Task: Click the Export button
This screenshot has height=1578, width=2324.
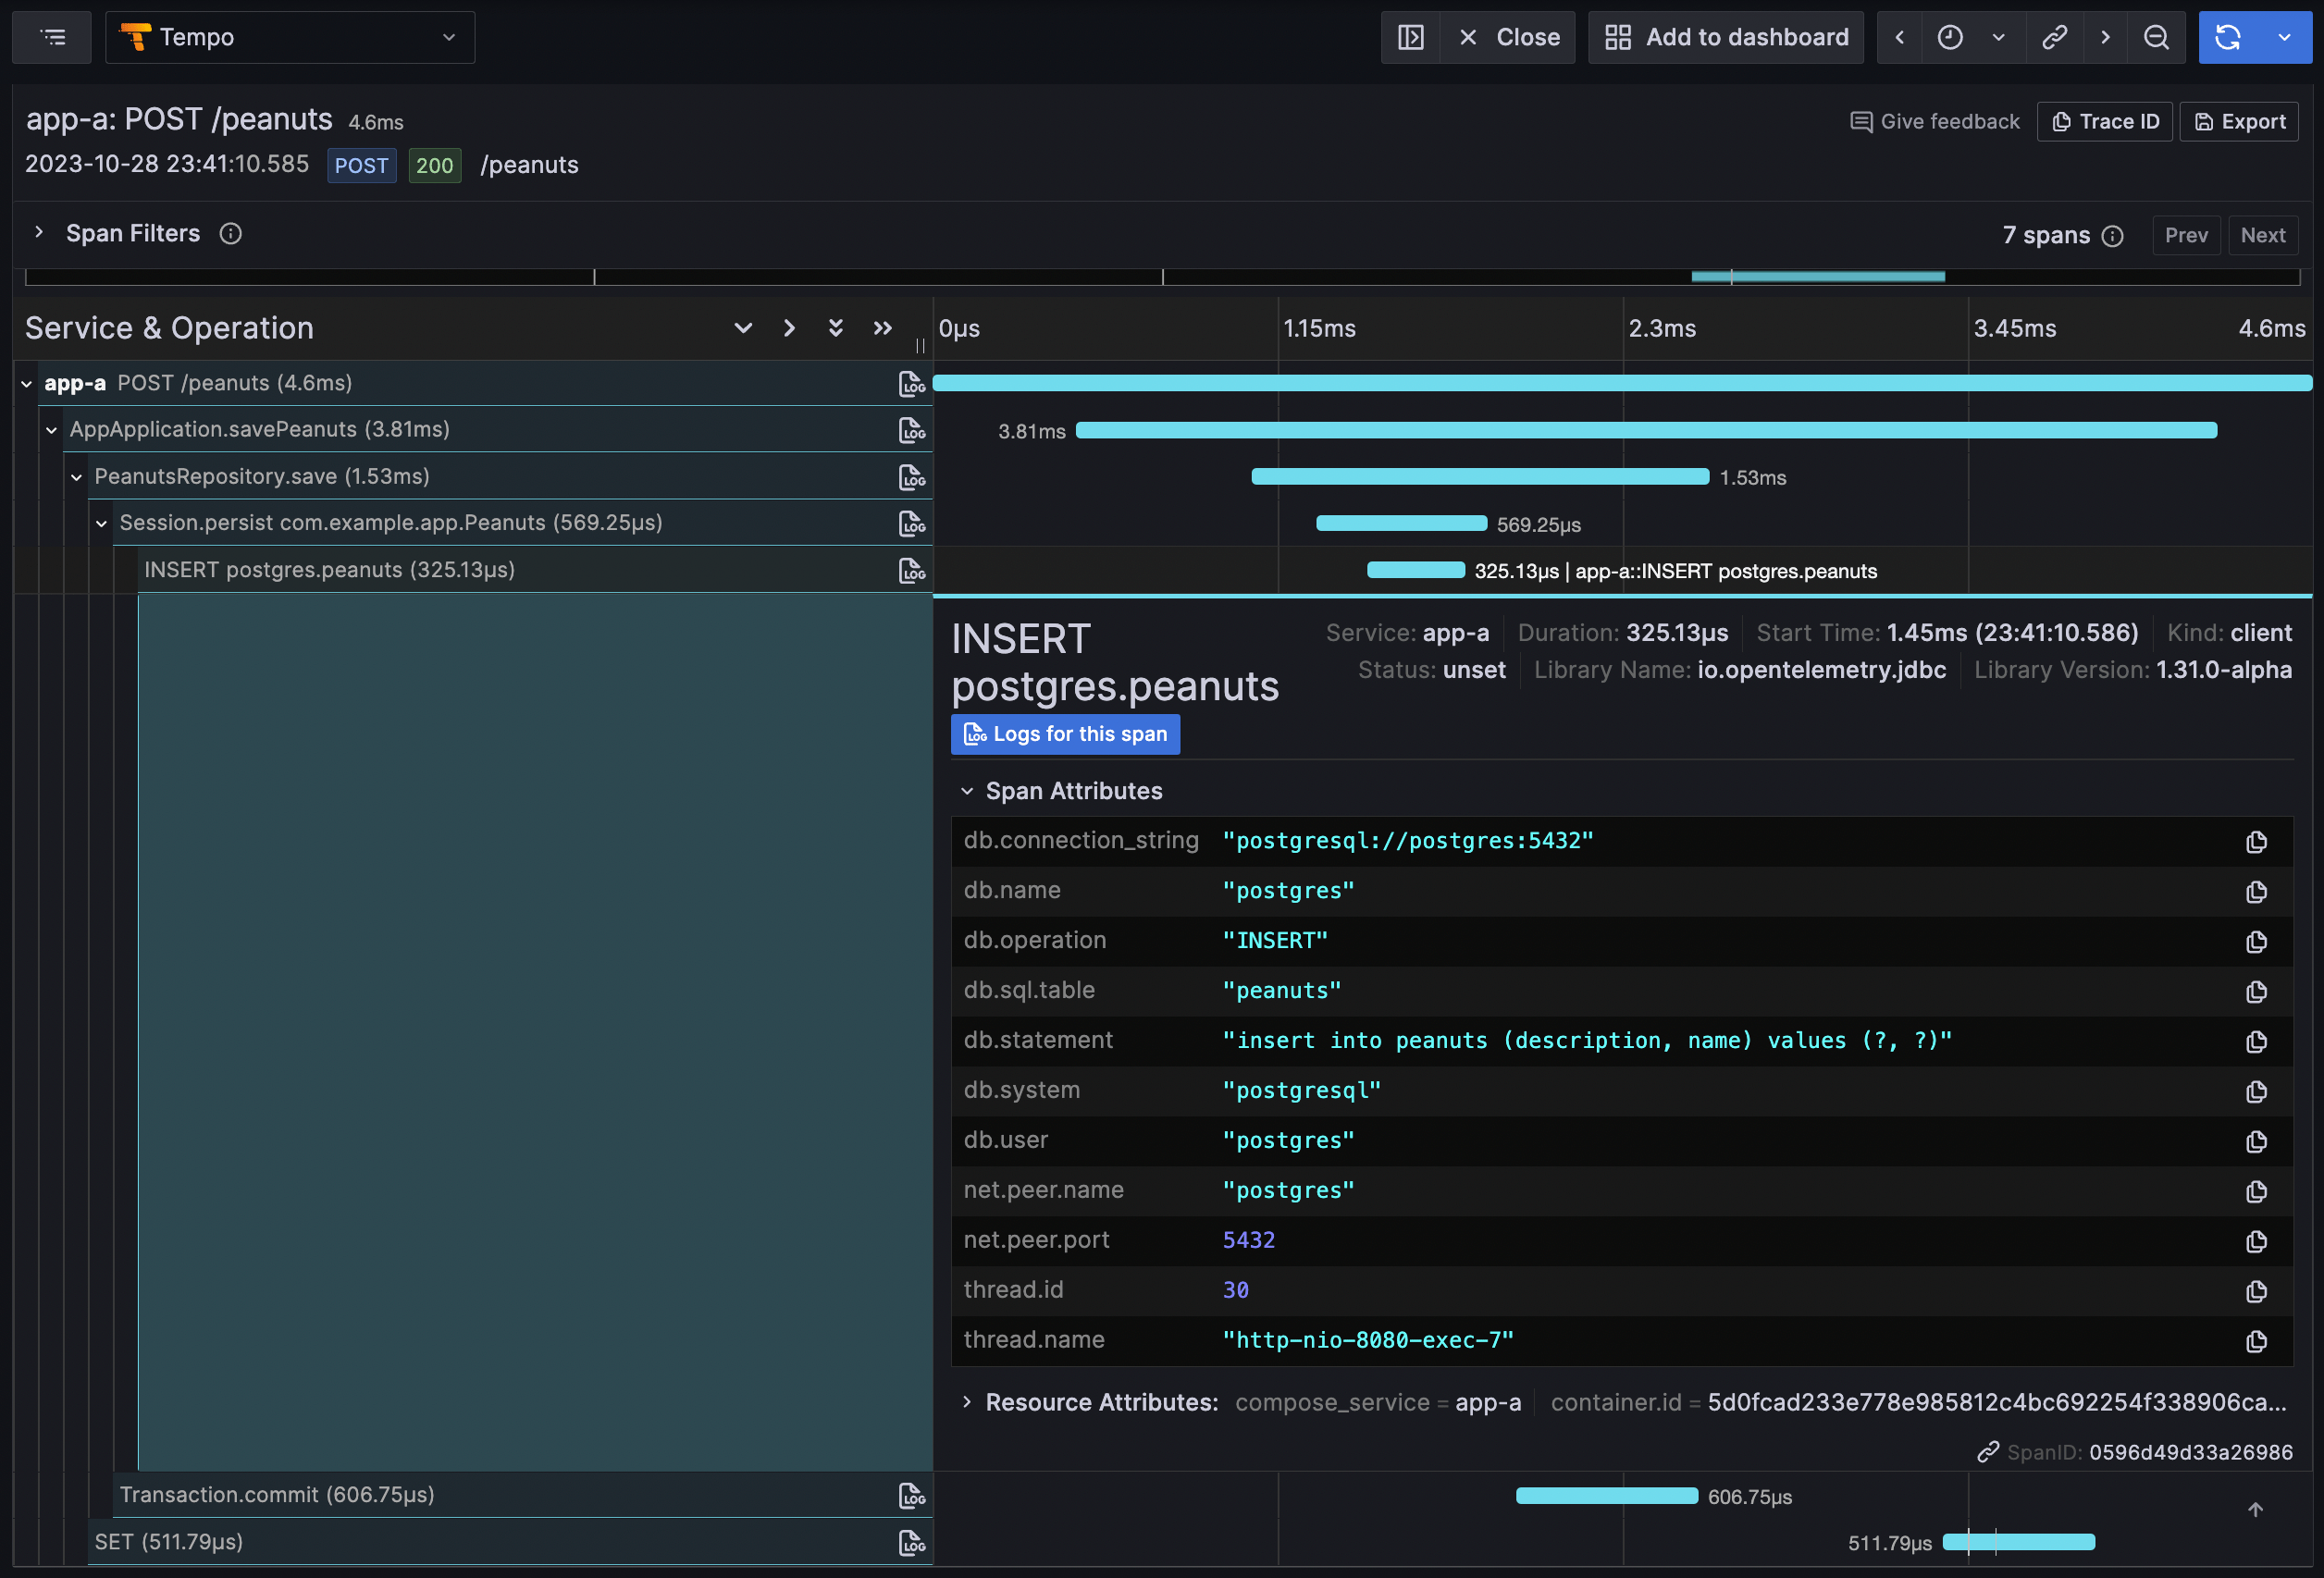Action: [2239, 122]
